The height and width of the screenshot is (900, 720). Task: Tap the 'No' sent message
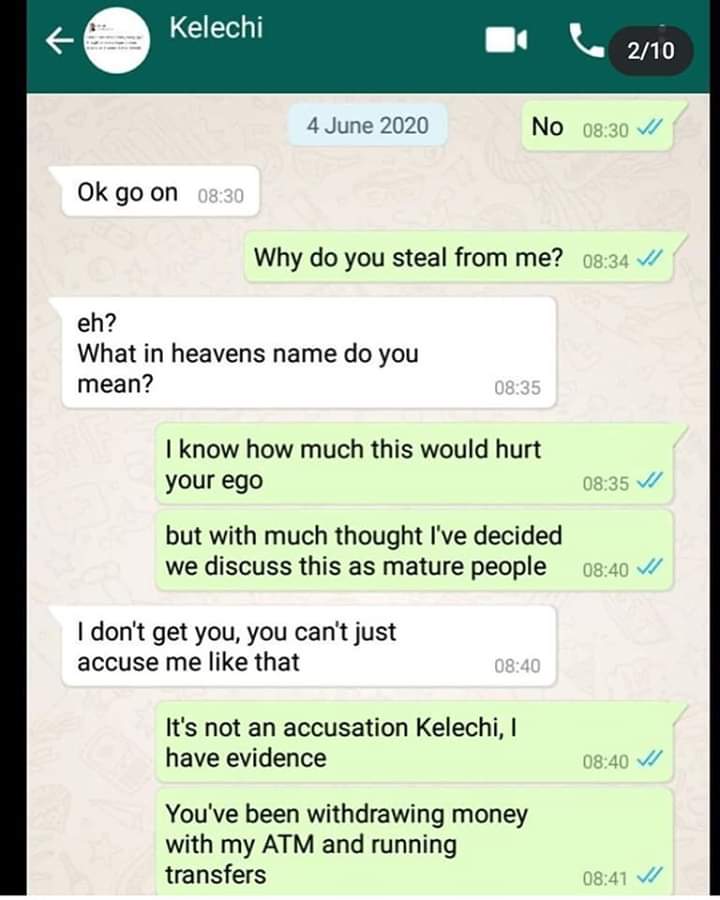point(599,126)
